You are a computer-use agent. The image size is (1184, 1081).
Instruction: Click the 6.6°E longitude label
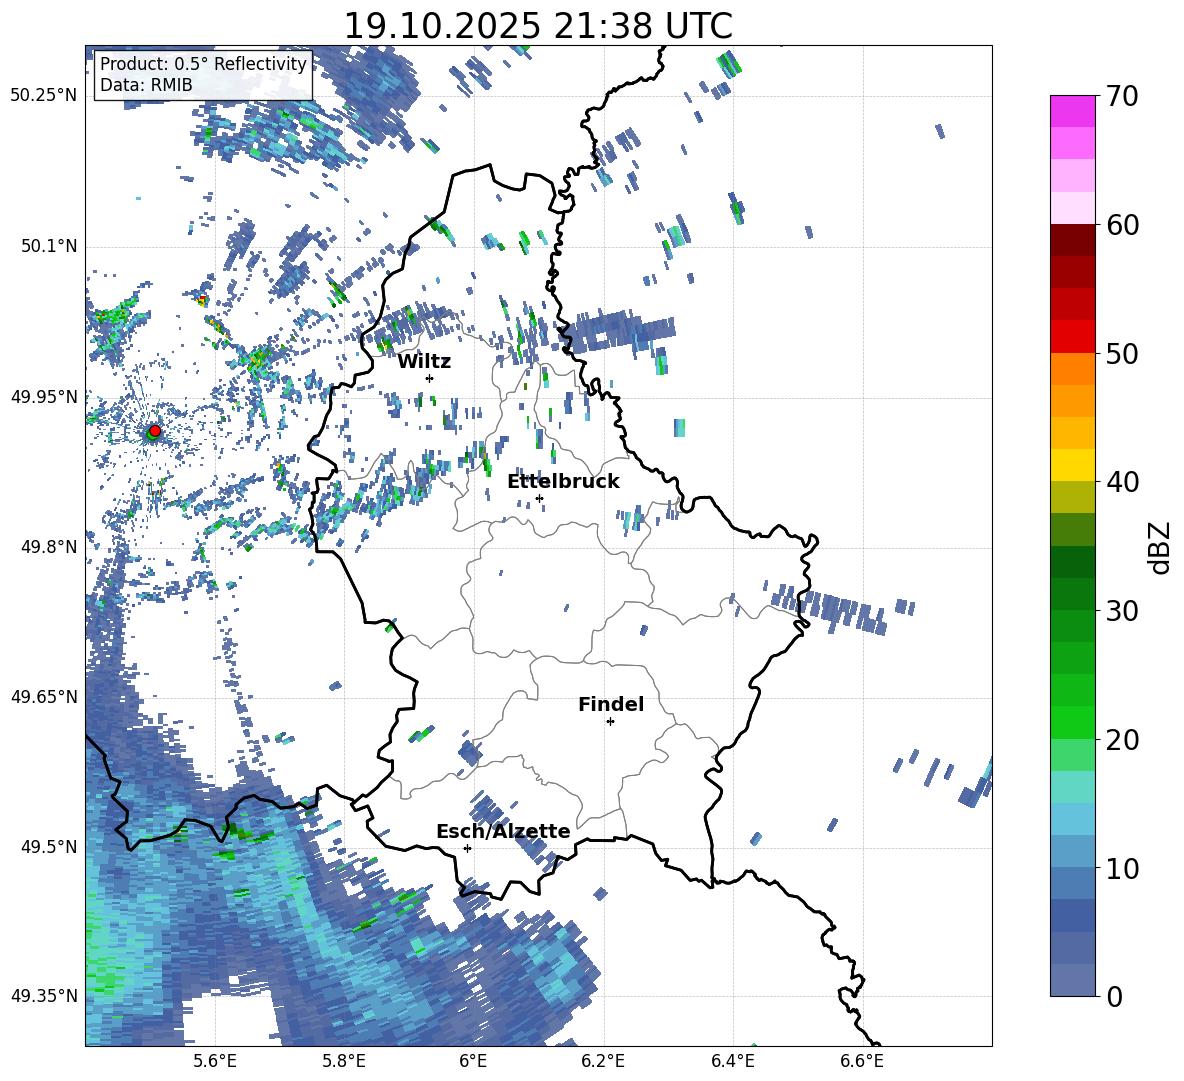(862, 1062)
